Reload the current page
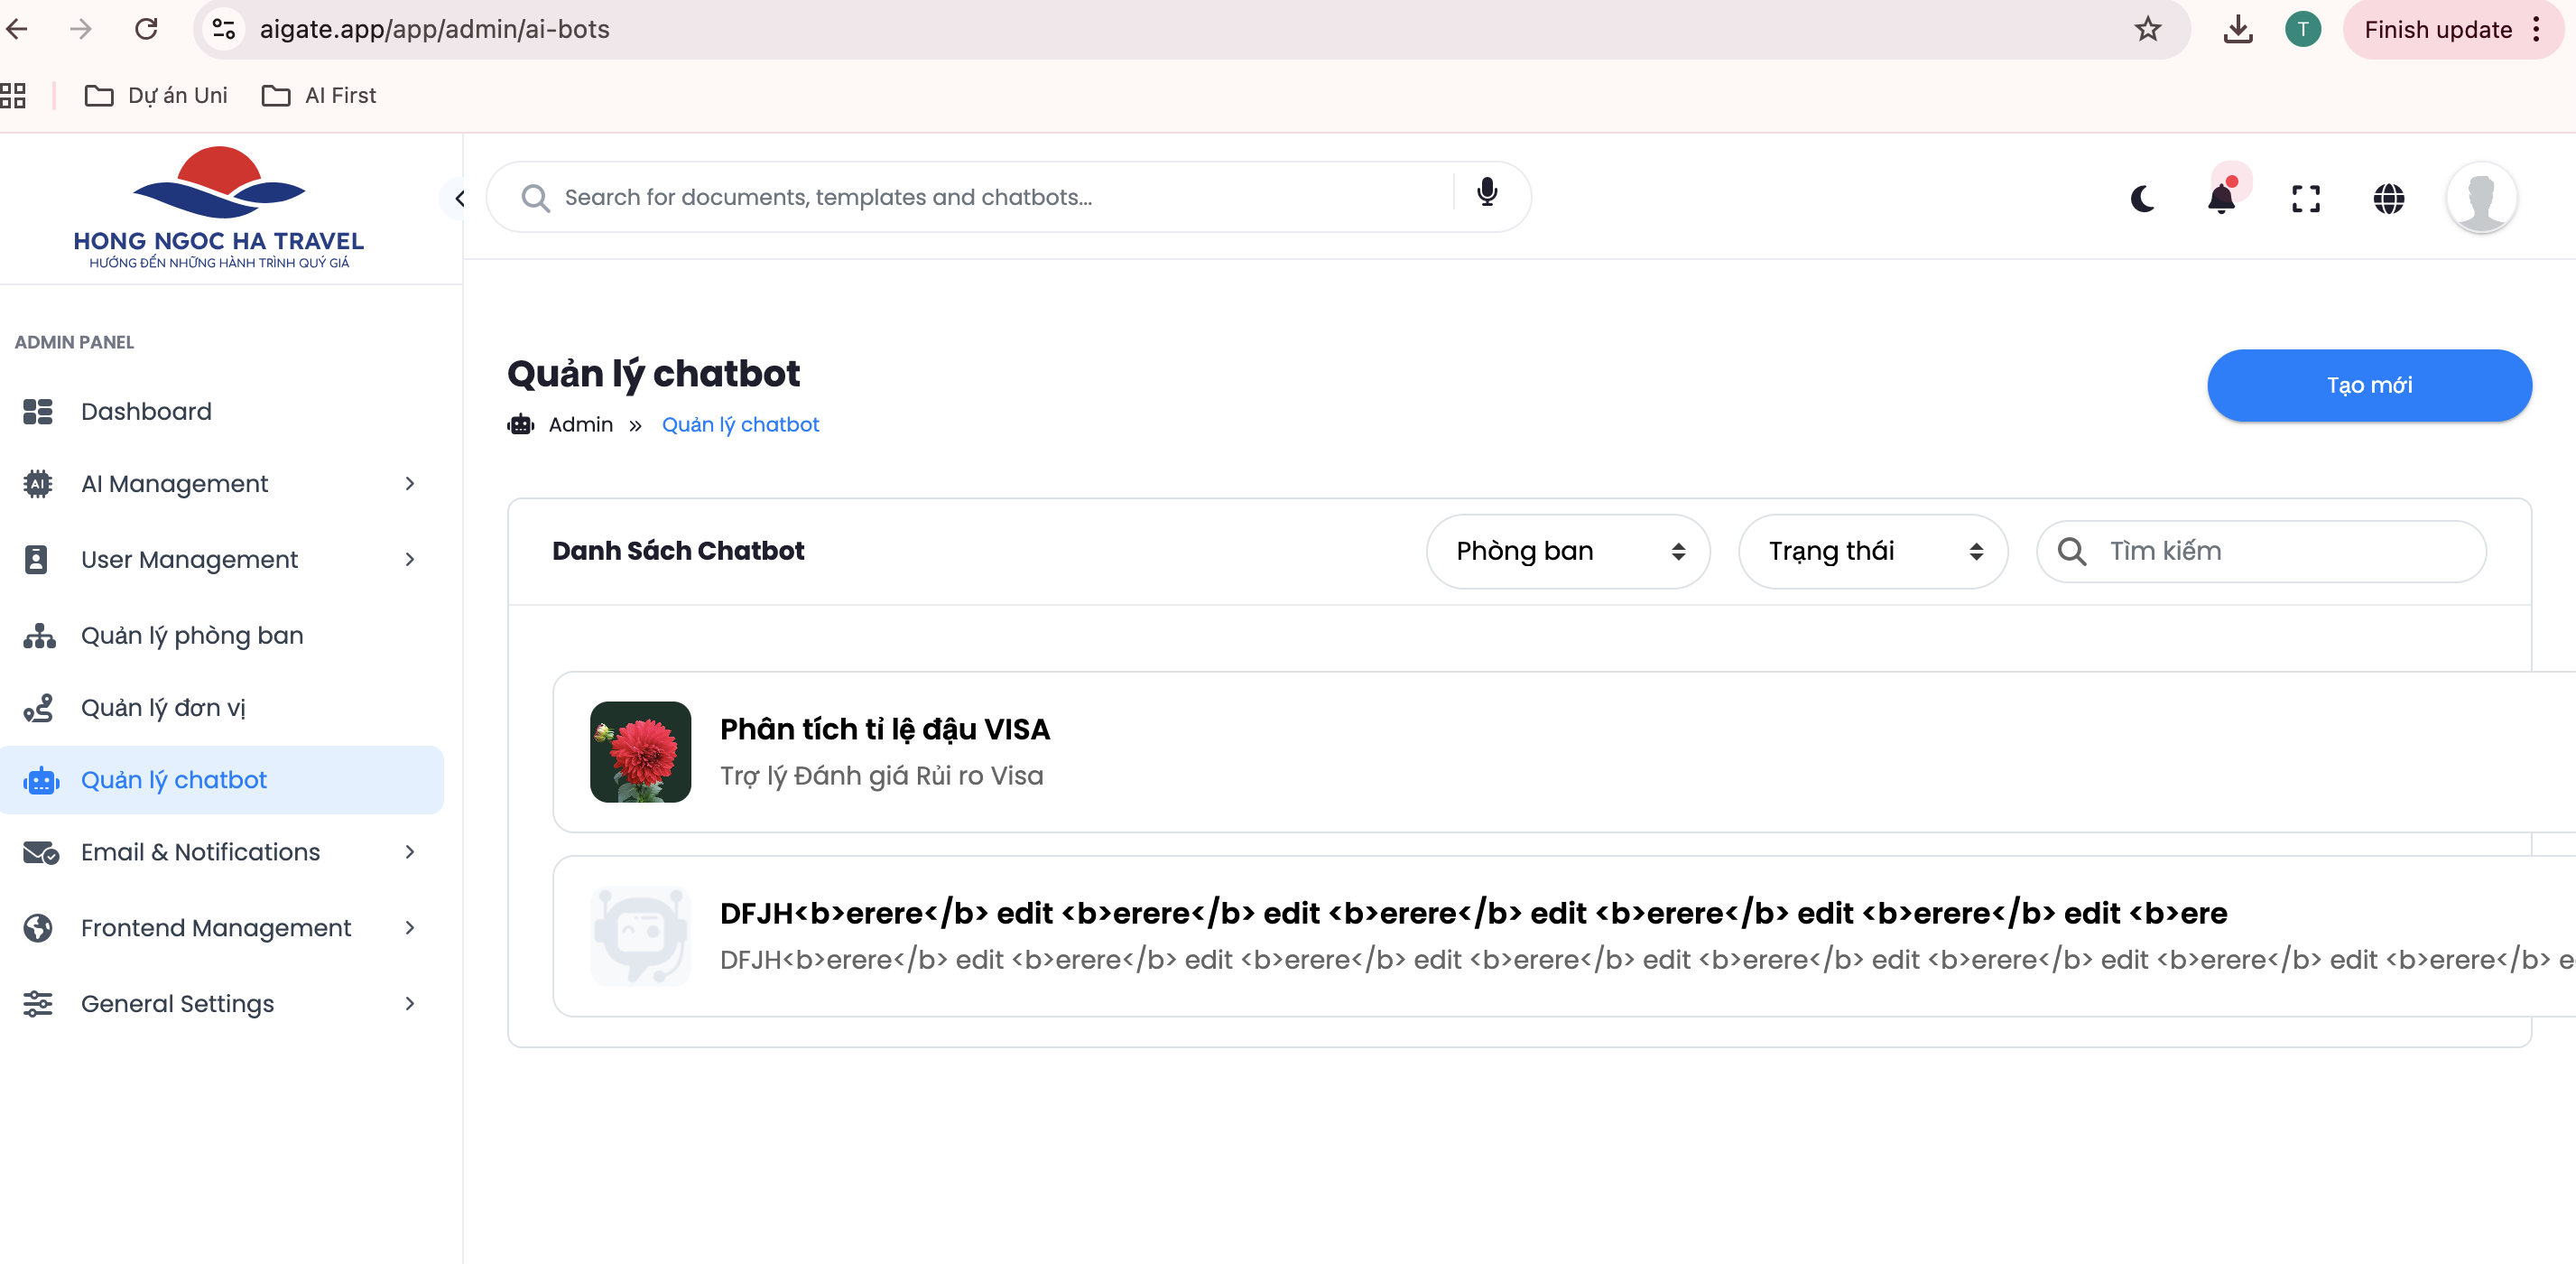The width and height of the screenshot is (2576, 1264). 146,29
